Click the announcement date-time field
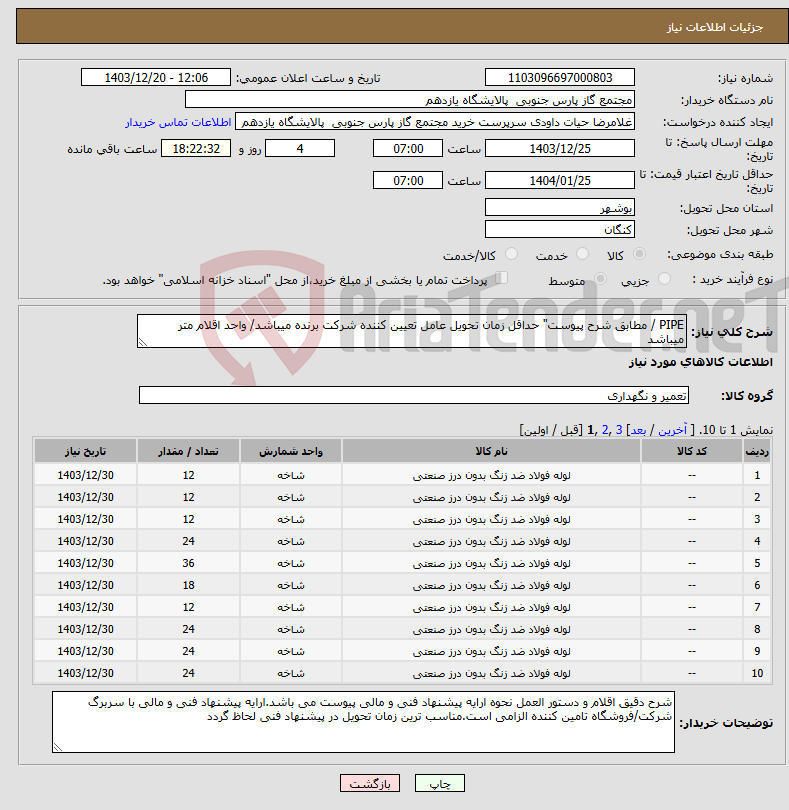 point(156,77)
